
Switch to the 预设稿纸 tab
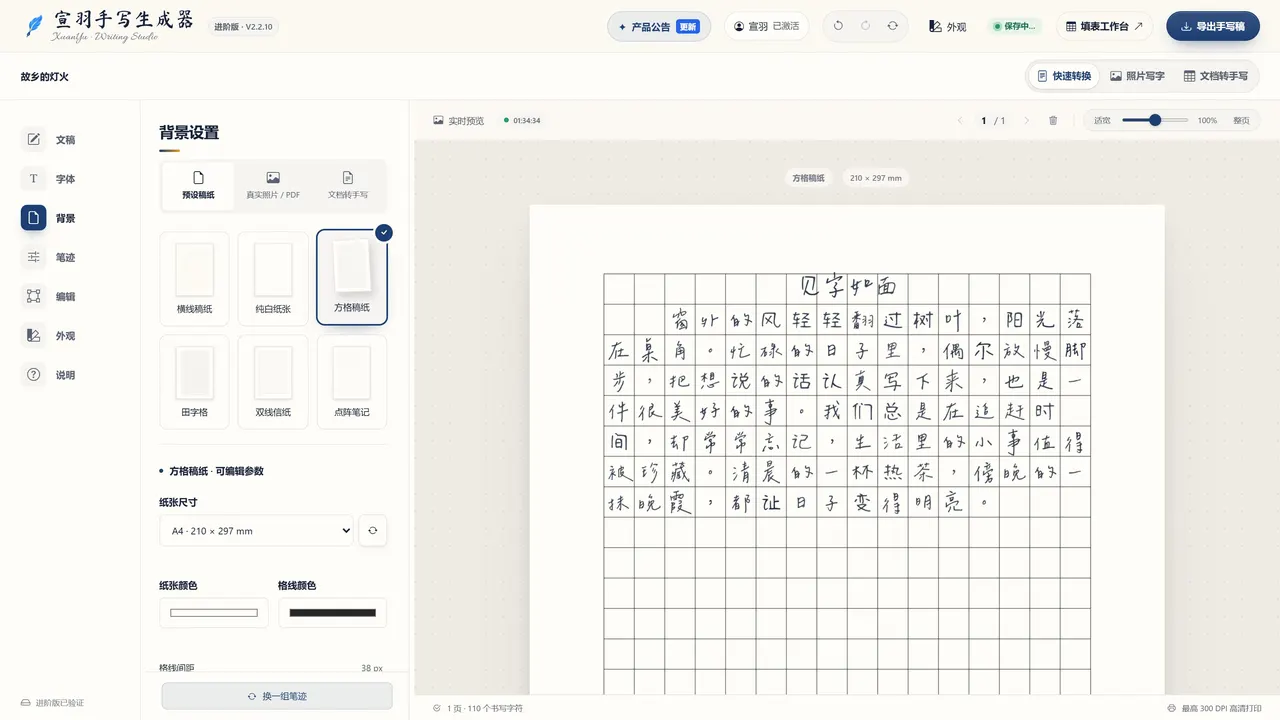[x=198, y=185]
